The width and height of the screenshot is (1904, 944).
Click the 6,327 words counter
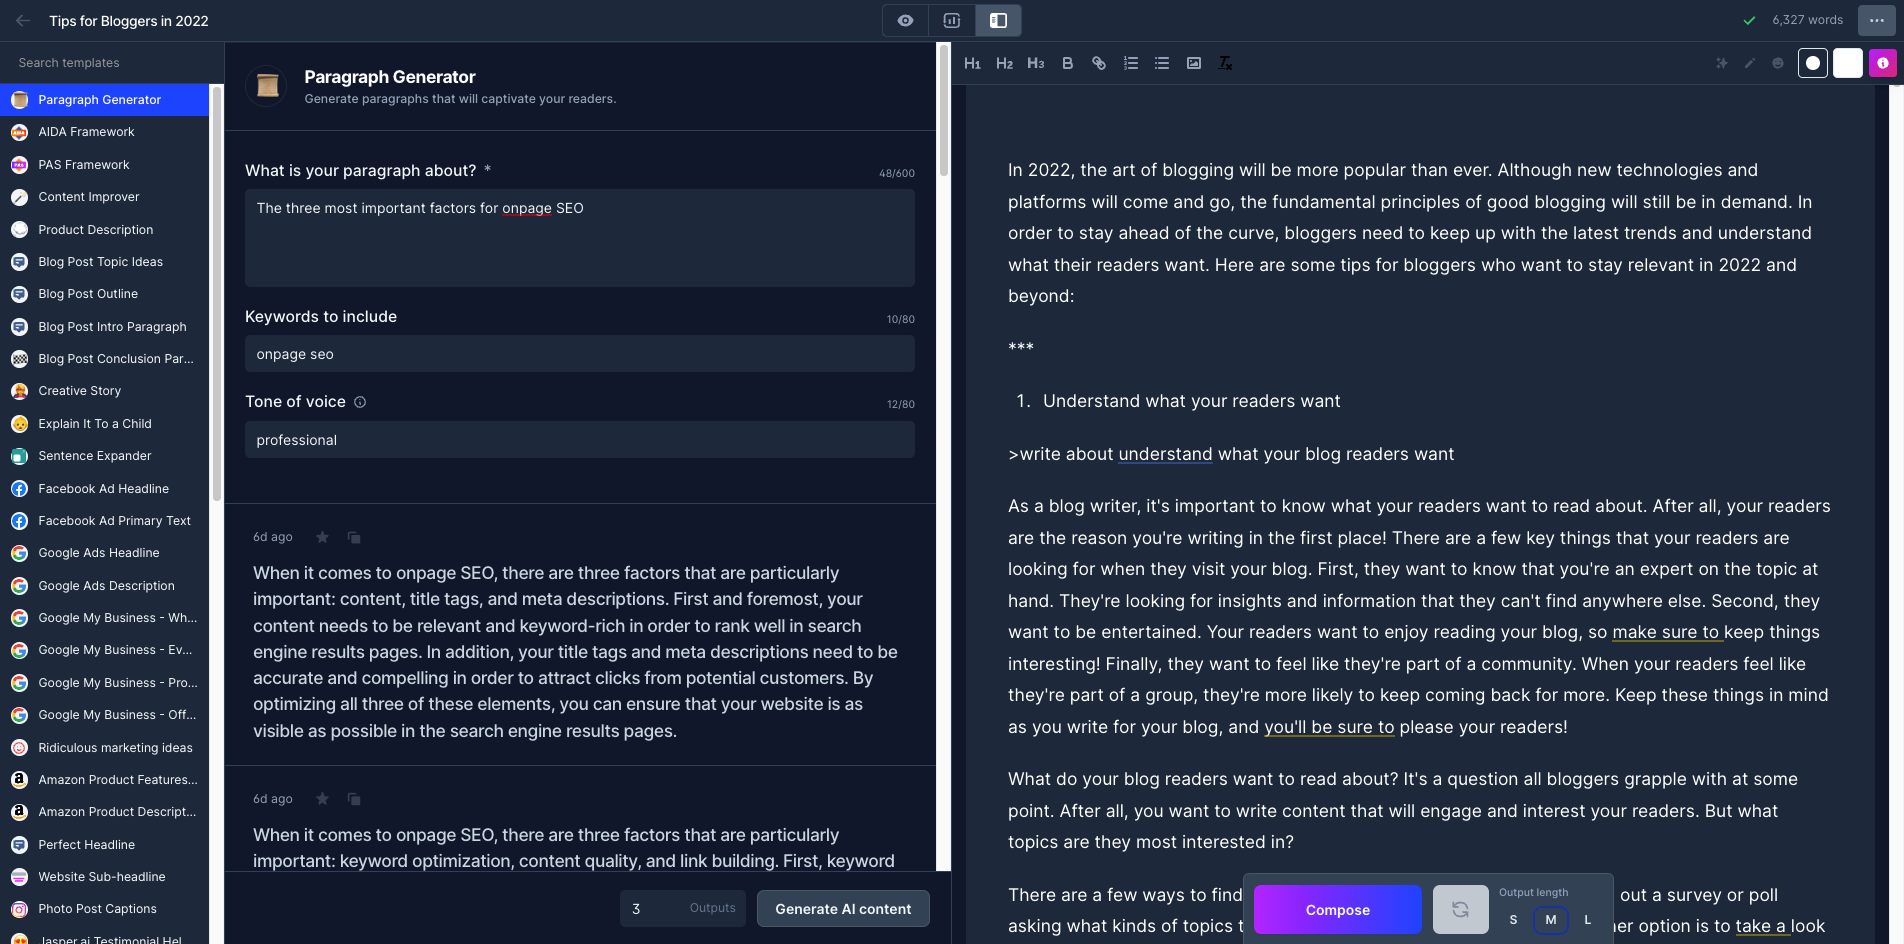coord(1807,20)
